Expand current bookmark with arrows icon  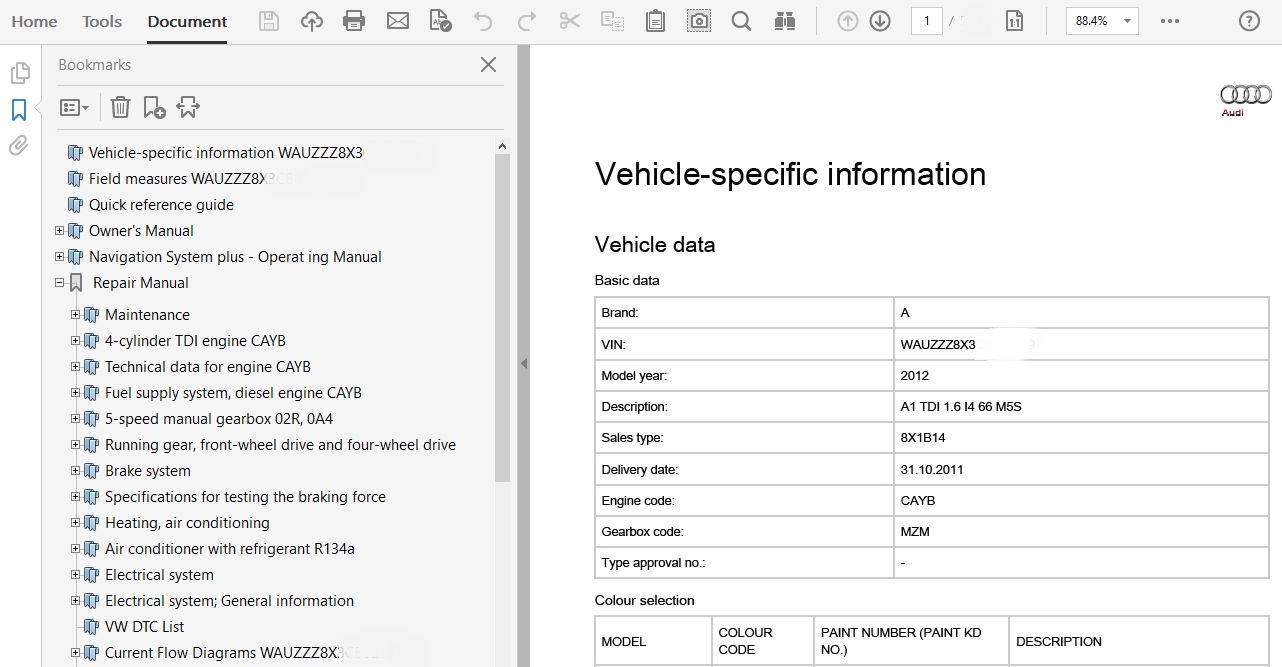pyautogui.click(x=188, y=107)
